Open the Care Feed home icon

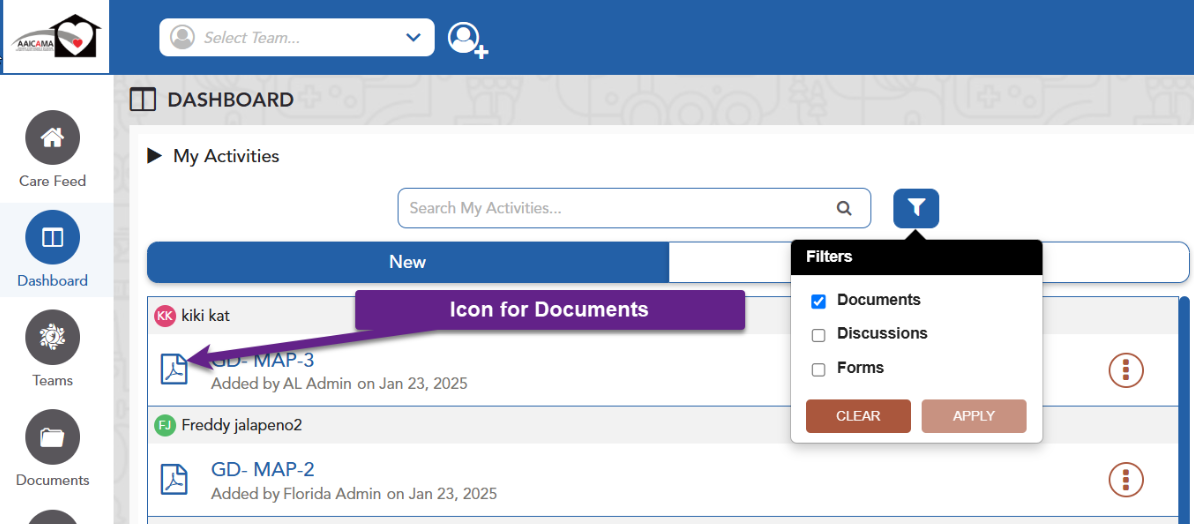pos(52,138)
